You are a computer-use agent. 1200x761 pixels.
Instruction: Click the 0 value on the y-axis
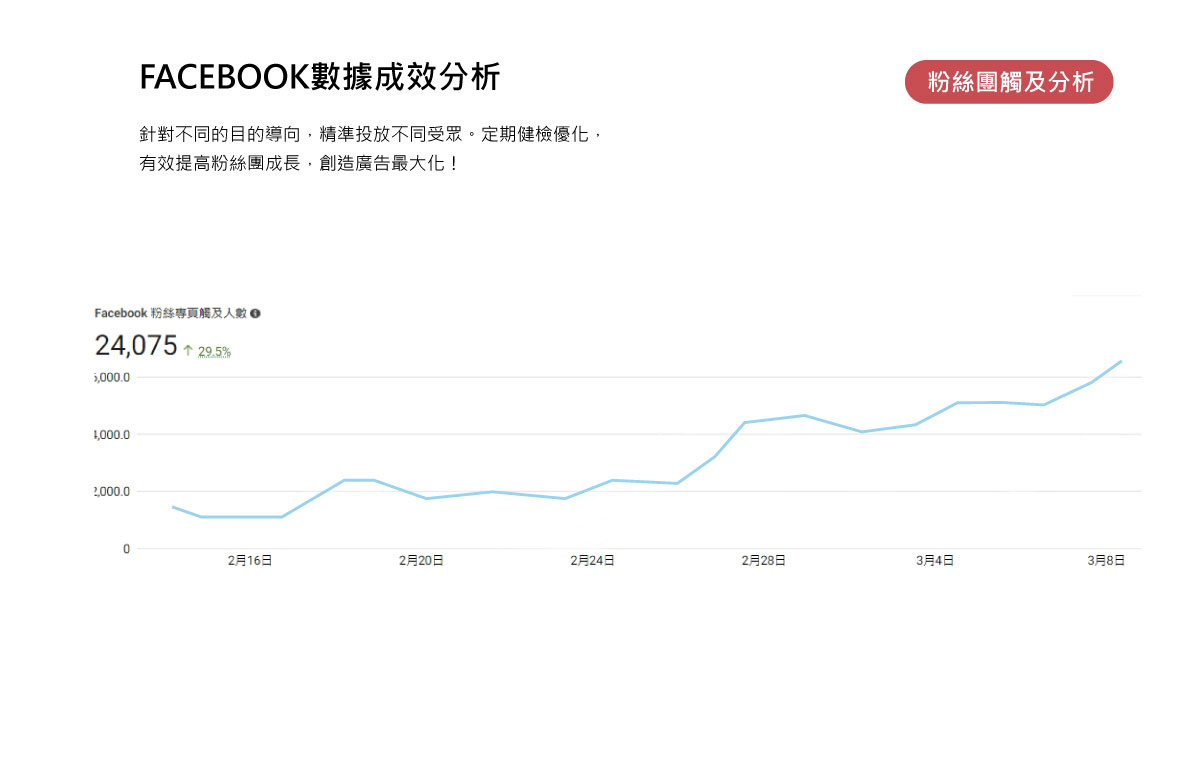click(x=126, y=549)
